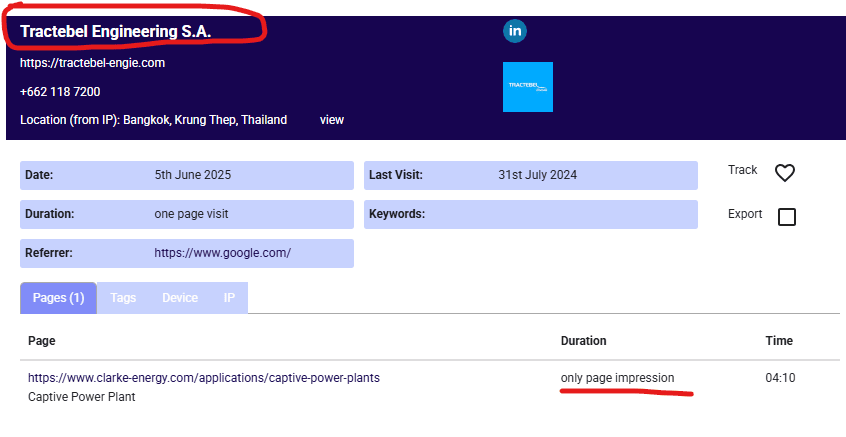Click the 04:10 time cell
This screenshot has height=437, width=846.
tap(780, 378)
